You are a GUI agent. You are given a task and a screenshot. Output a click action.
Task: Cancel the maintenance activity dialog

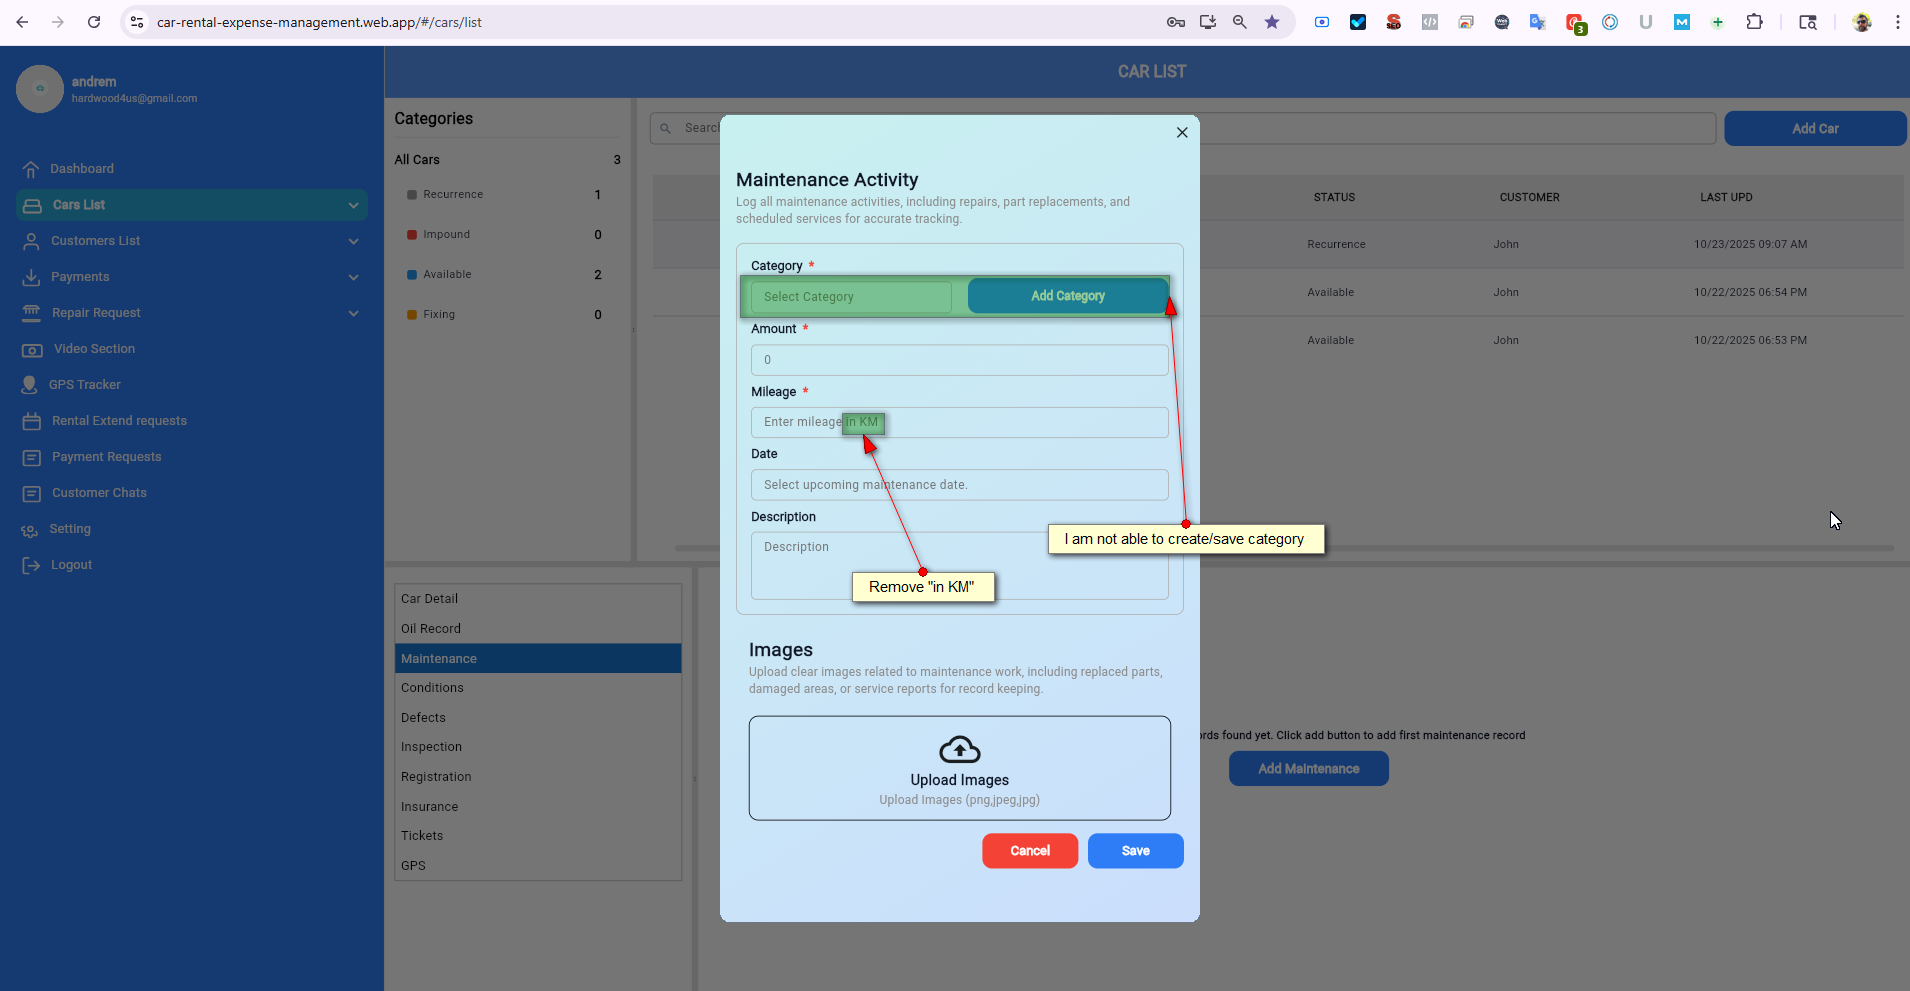click(1029, 851)
